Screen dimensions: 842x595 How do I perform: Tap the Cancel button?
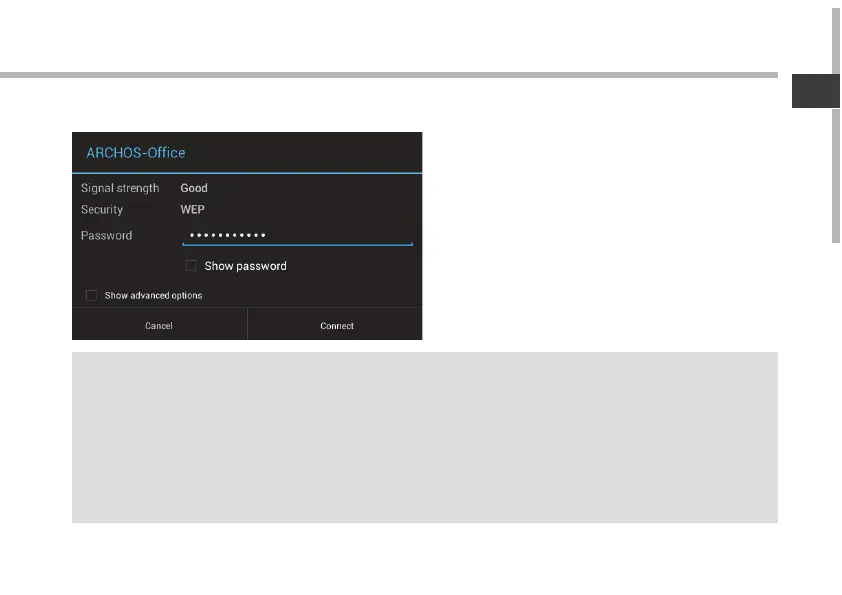tap(159, 325)
